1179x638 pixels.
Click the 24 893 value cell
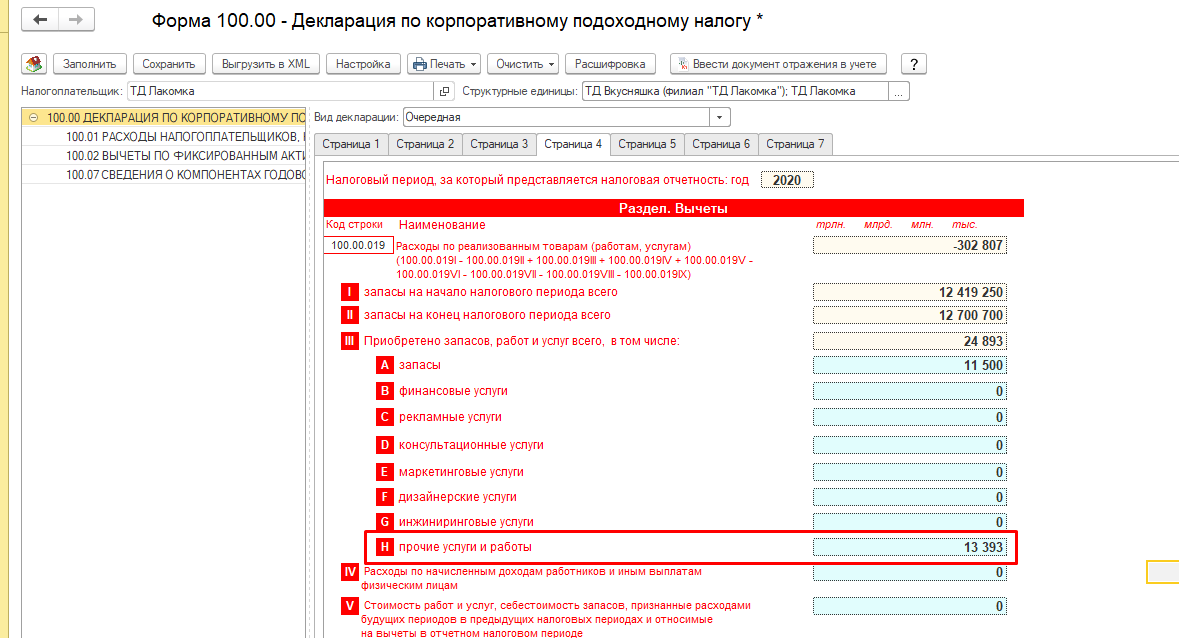click(910, 341)
